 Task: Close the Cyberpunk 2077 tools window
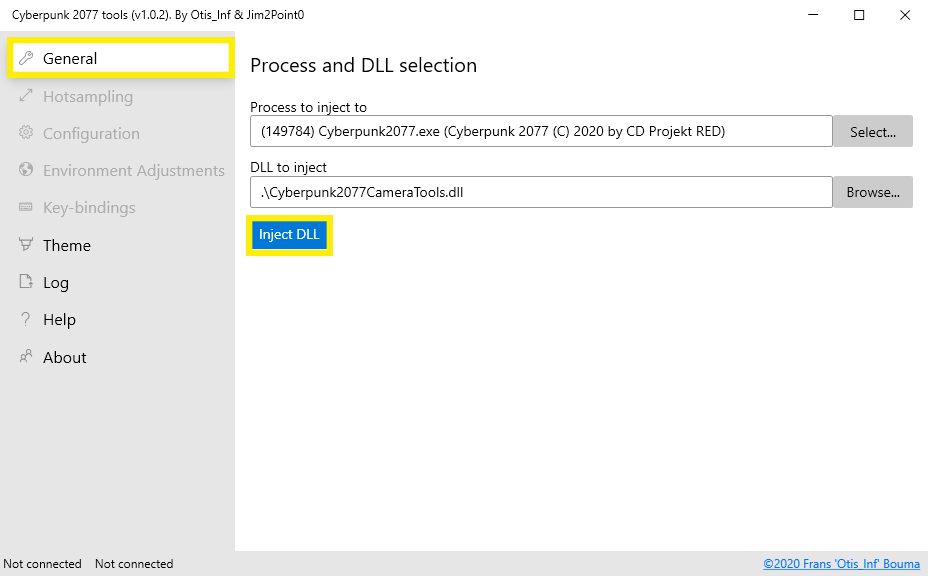(x=904, y=15)
